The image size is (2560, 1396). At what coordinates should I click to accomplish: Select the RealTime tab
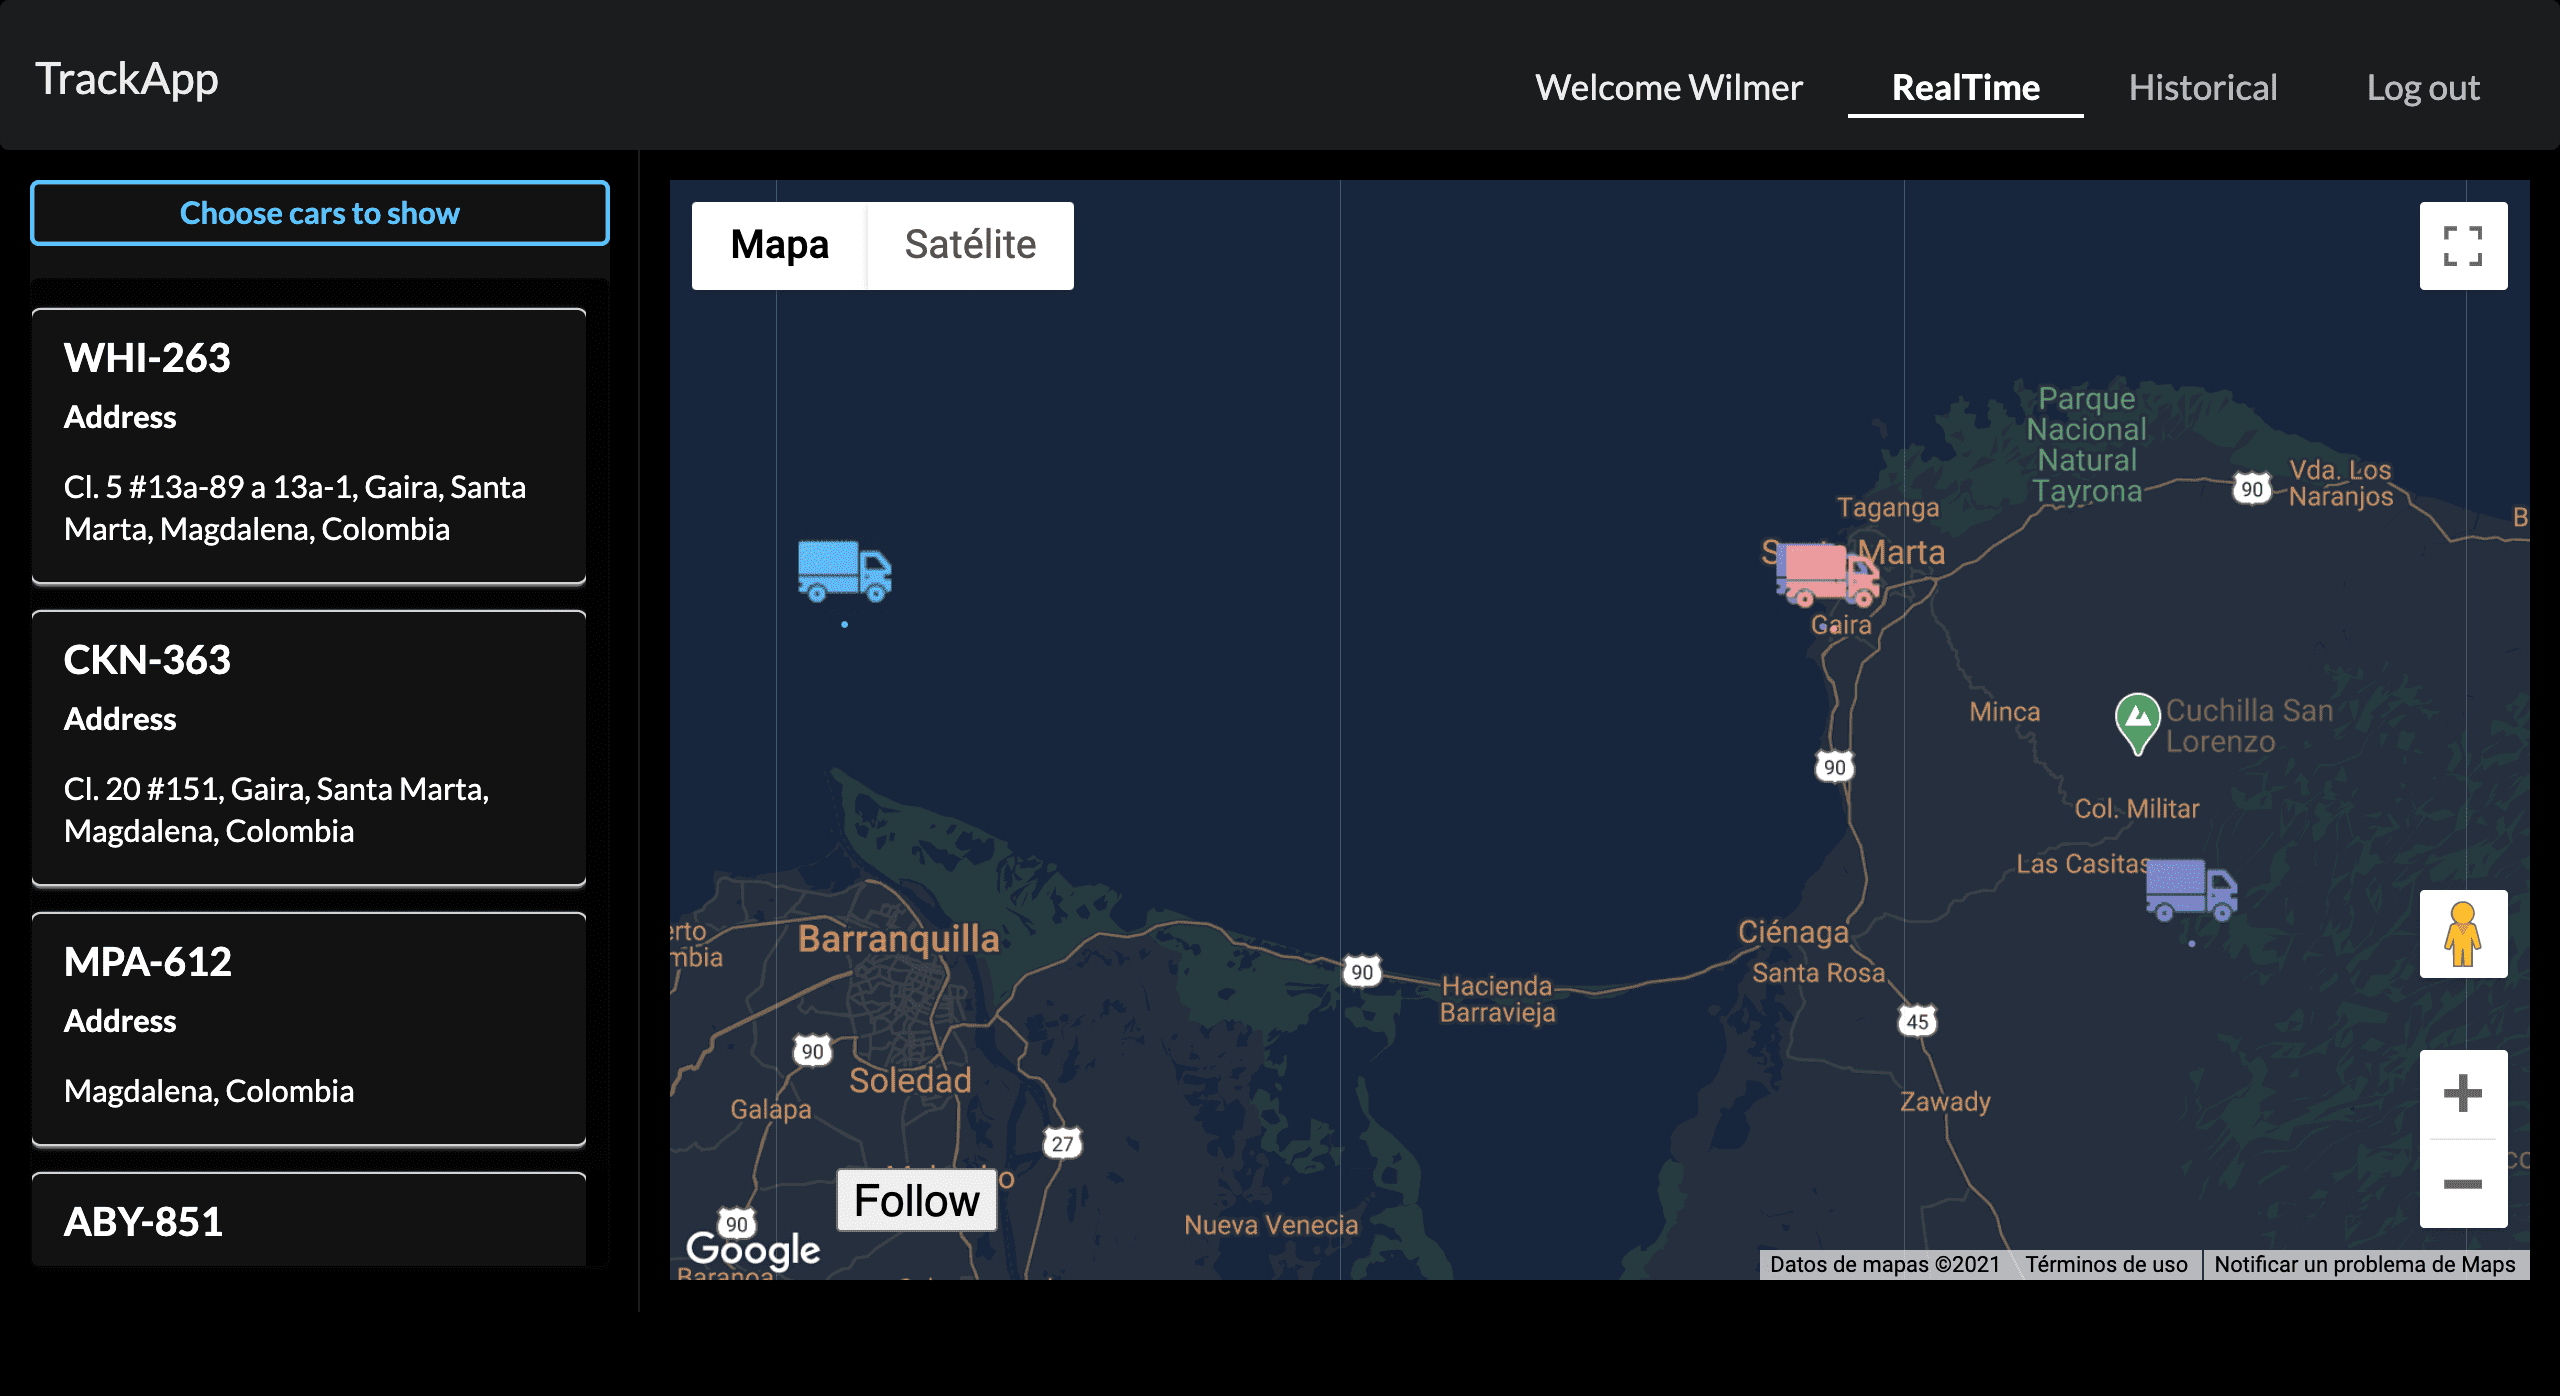(x=1965, y=88)
